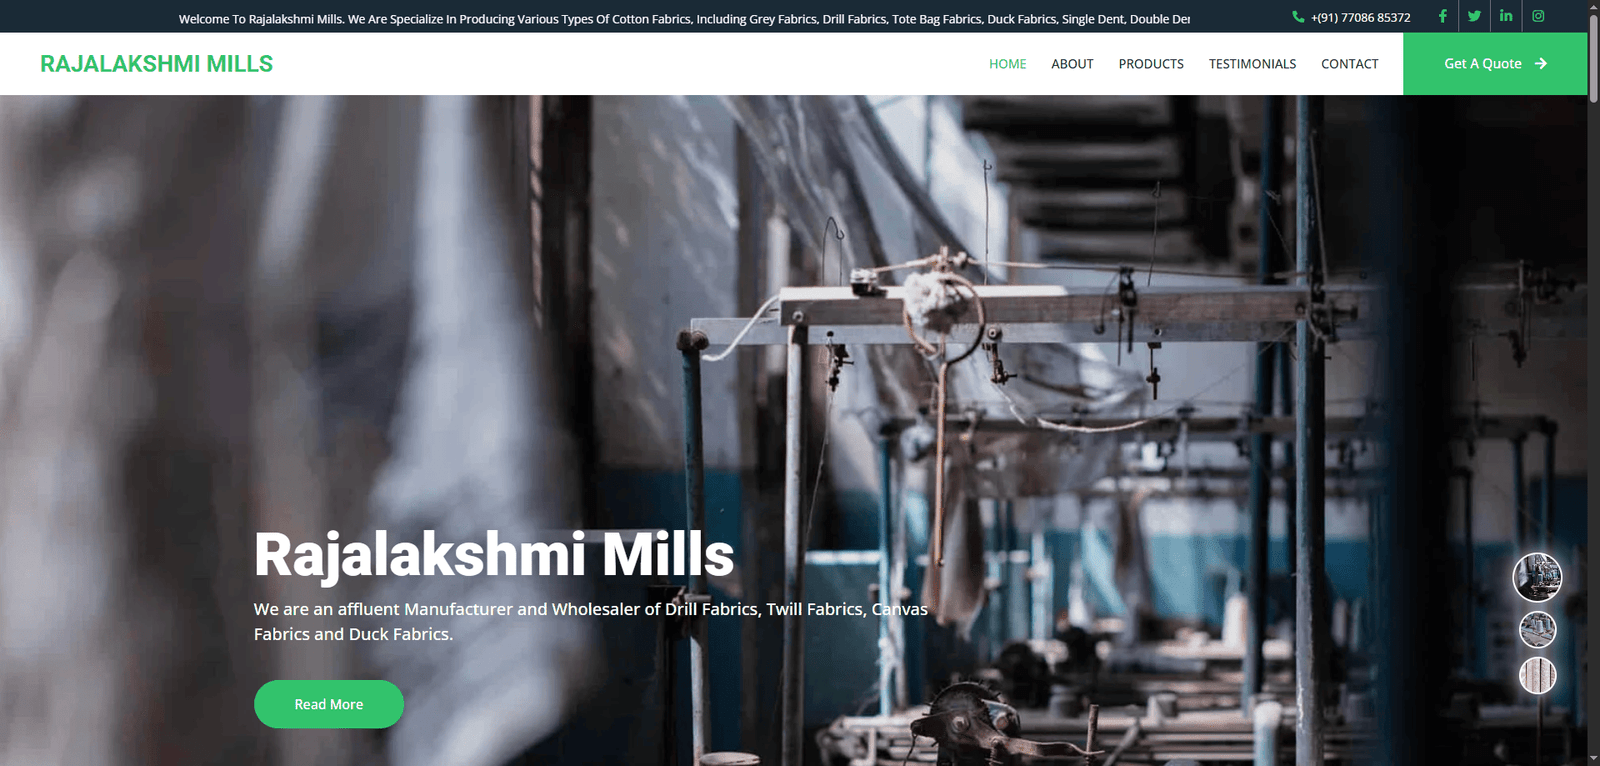Screen dimensions: 1600x766
Task: Click the Get A Quote button
Action: pyautogui.click(x=1495, y=64)
